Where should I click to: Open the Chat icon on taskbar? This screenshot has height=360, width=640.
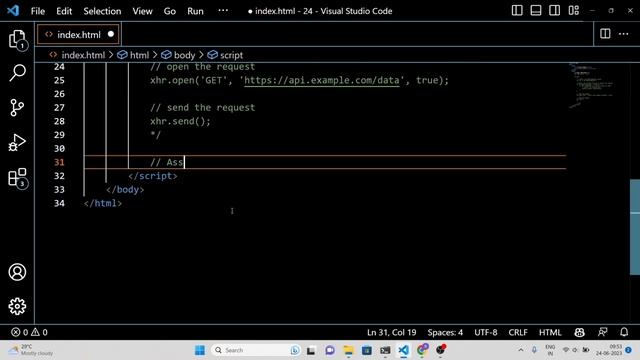[330, 350]
